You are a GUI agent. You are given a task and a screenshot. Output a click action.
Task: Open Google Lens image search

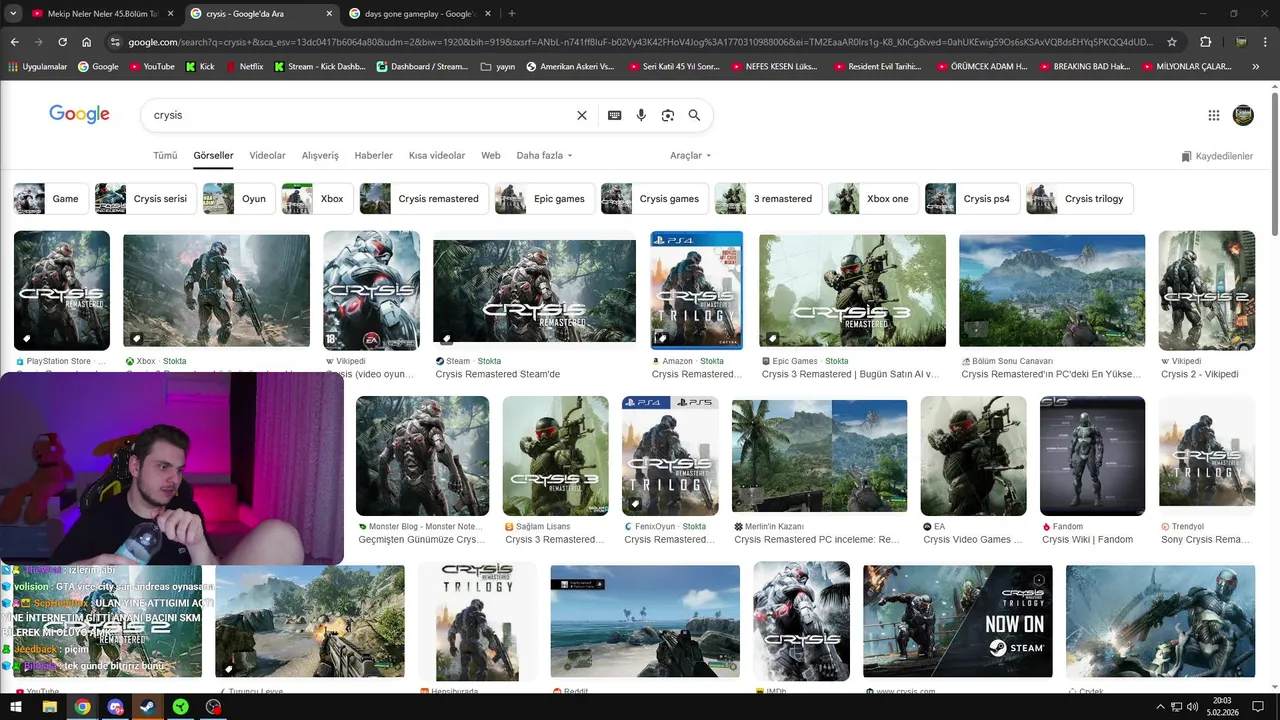668,115
